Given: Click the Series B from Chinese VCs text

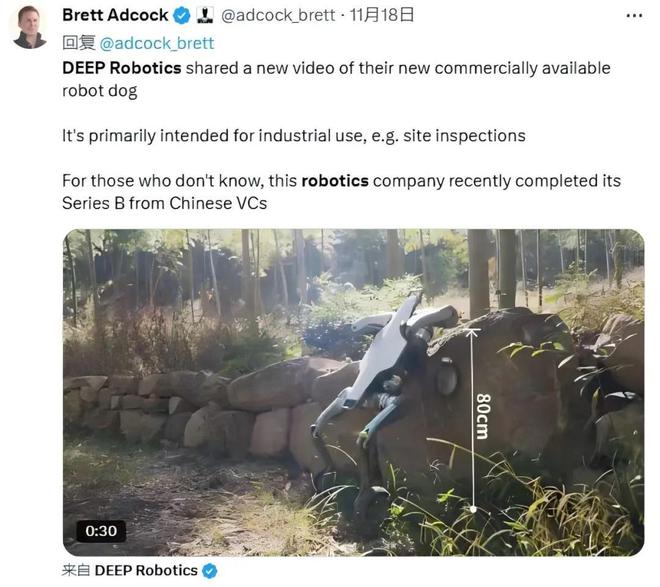Looking at the screenshot, I should point(165,204).
